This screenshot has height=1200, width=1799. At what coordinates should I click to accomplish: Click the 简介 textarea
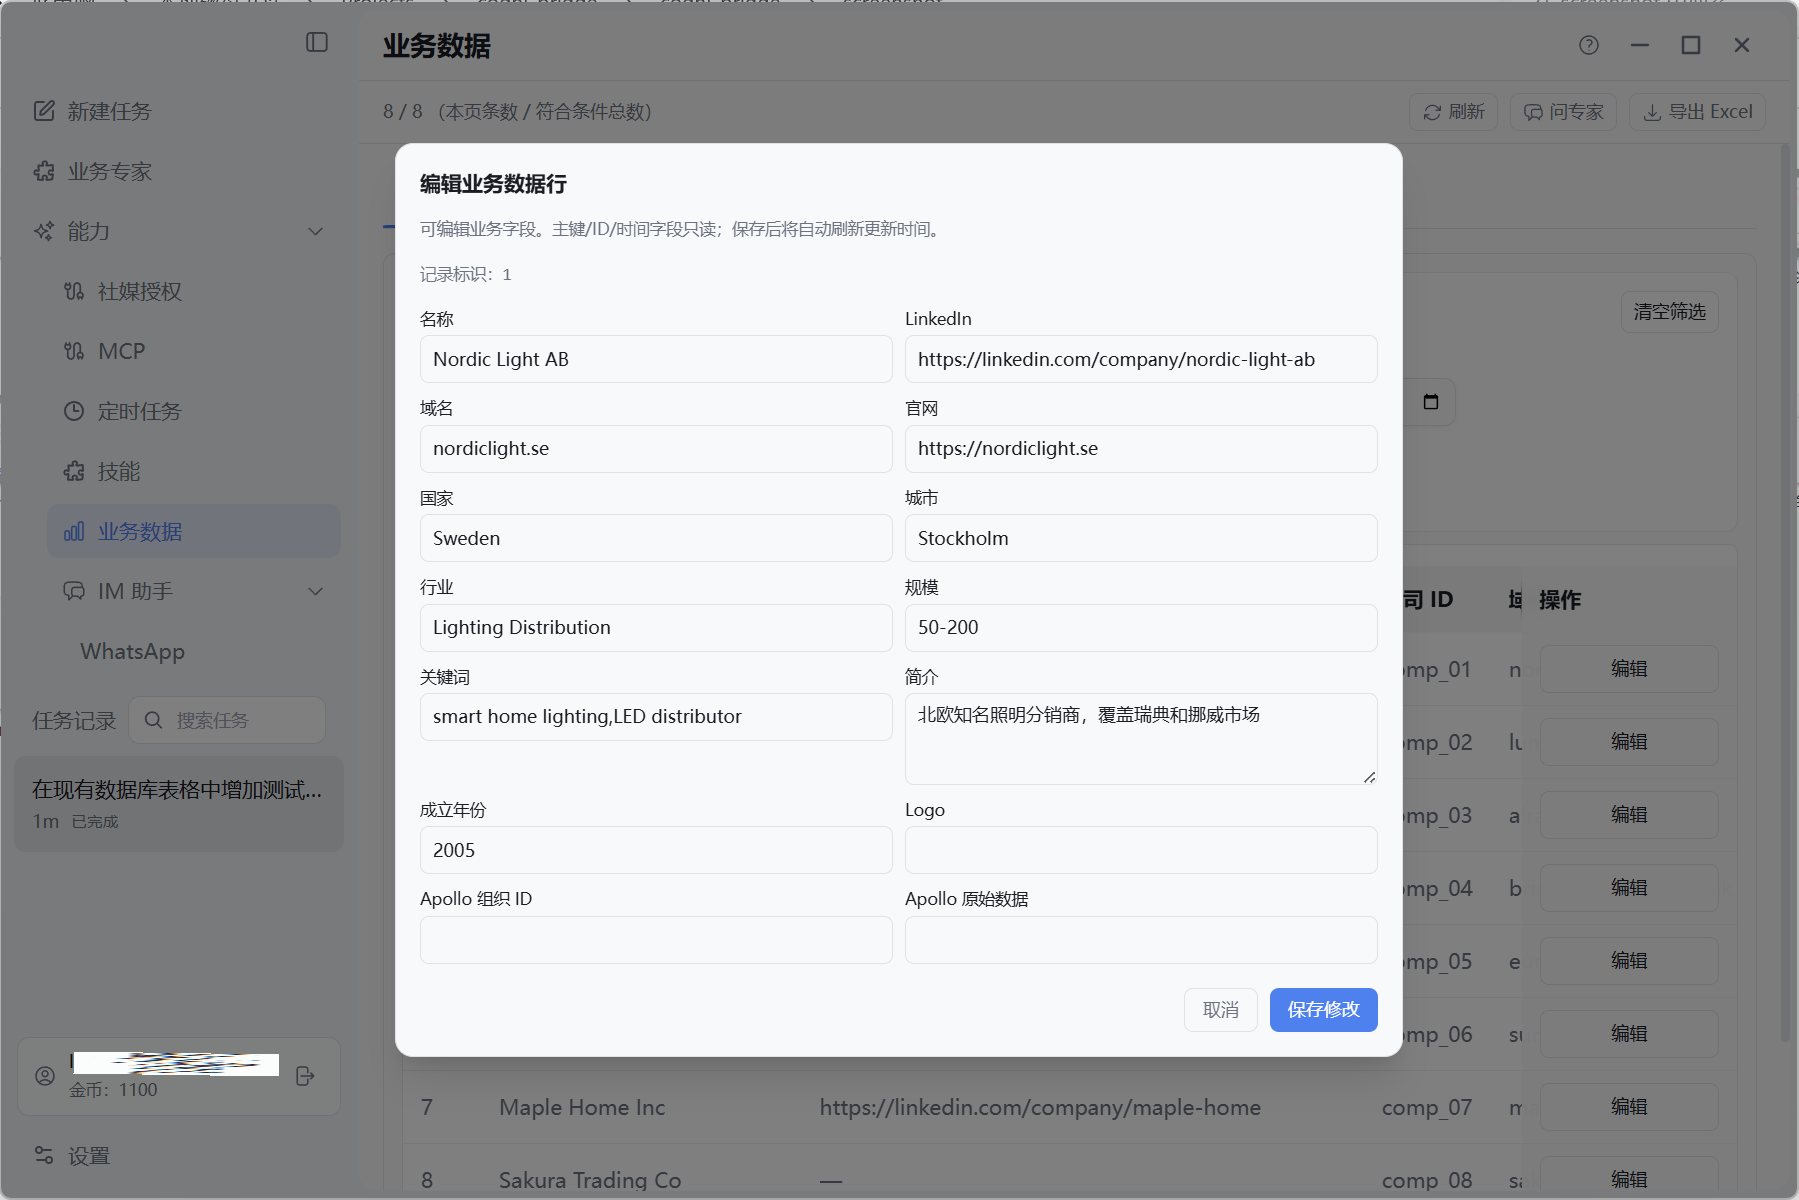click(1141, 739)
